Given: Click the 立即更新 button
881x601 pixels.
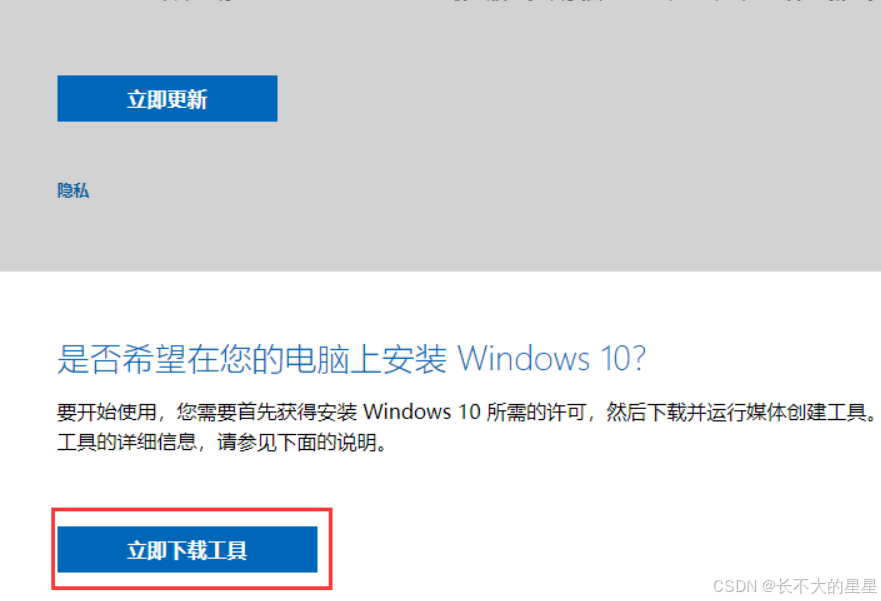Looking at the screenshot, I should (167, 98).
